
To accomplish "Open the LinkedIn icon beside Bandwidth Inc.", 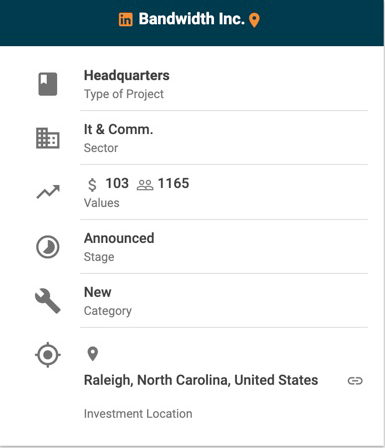I will (126, 19).
